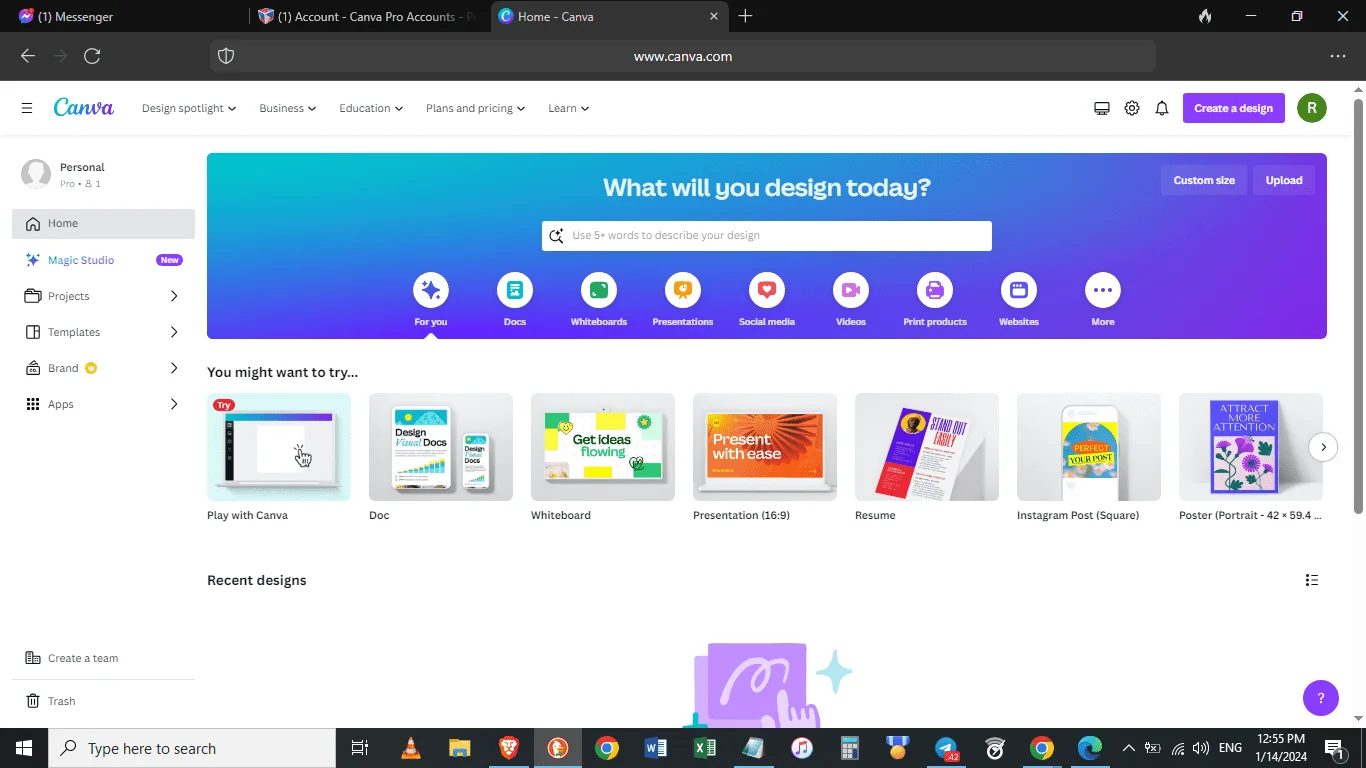Expand the Business dropdown menu
The height and width of the screenshot is (768, 1366).
pos(288,108)
